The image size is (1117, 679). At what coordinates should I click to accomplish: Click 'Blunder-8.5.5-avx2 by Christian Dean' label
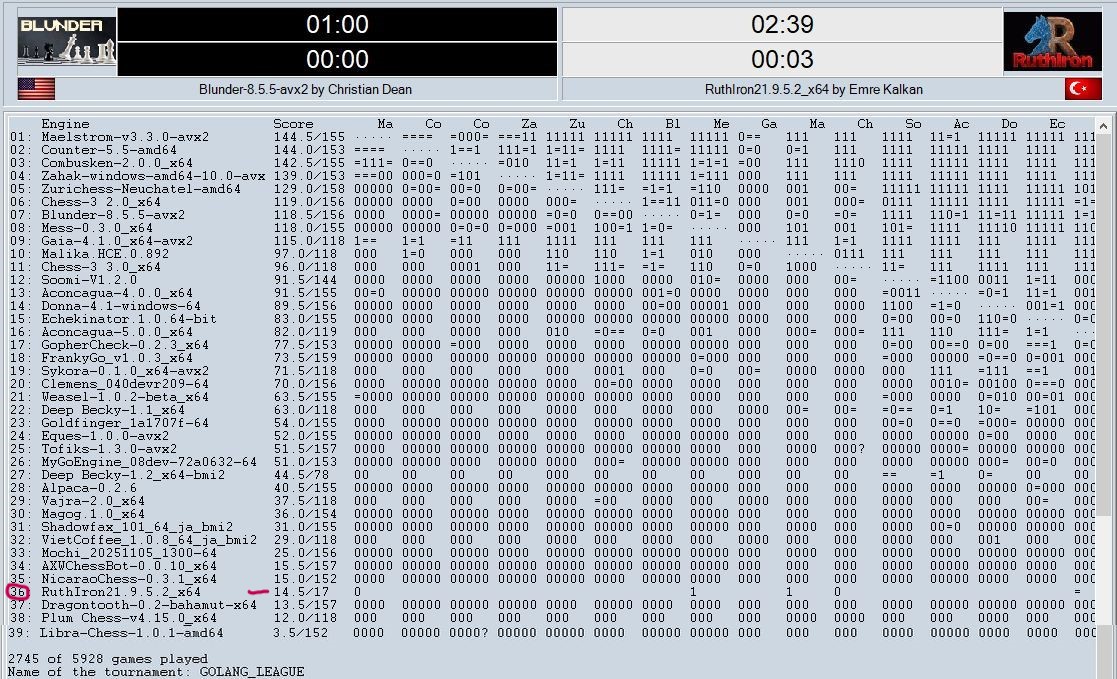pyautogui.click(x=305, y=89)
